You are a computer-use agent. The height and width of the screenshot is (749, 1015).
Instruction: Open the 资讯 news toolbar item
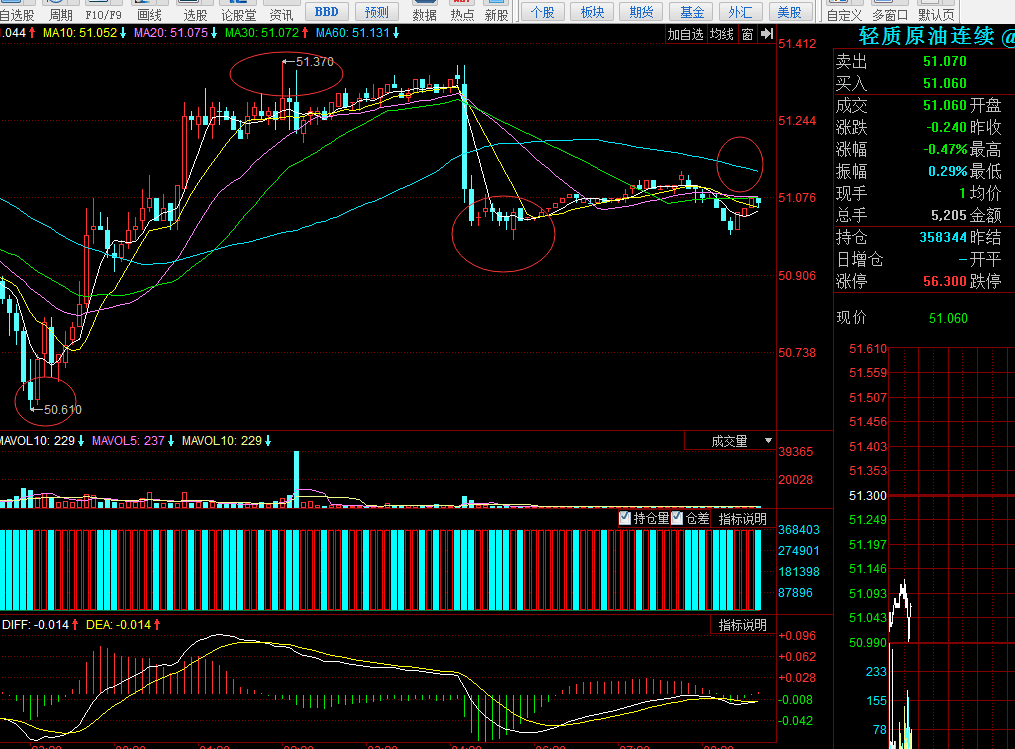click(281, 10)
